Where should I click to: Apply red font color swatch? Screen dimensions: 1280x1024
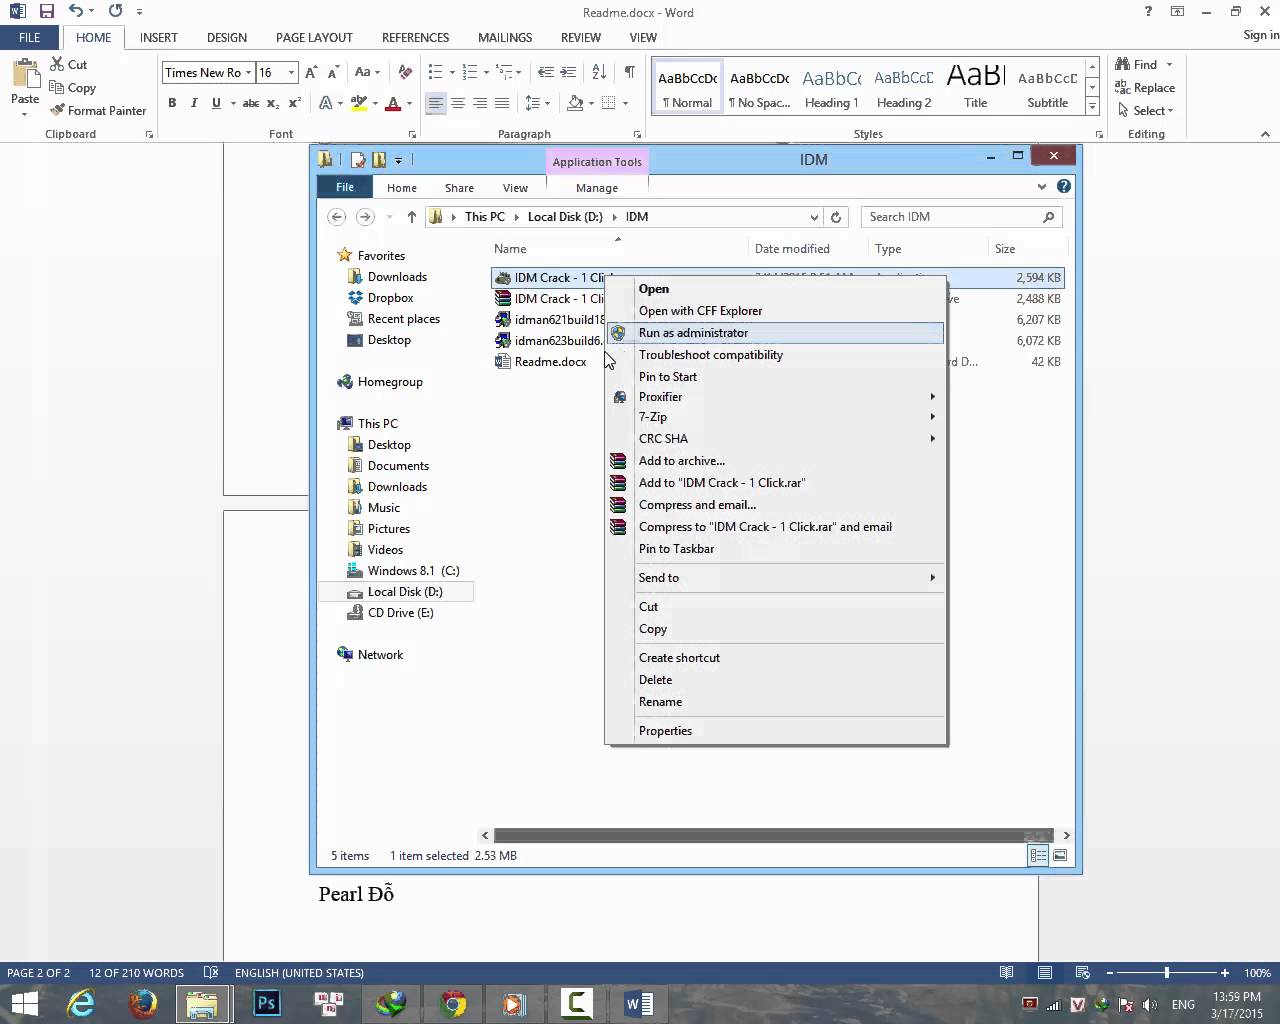pyautogui.click(x=393, y=103)
